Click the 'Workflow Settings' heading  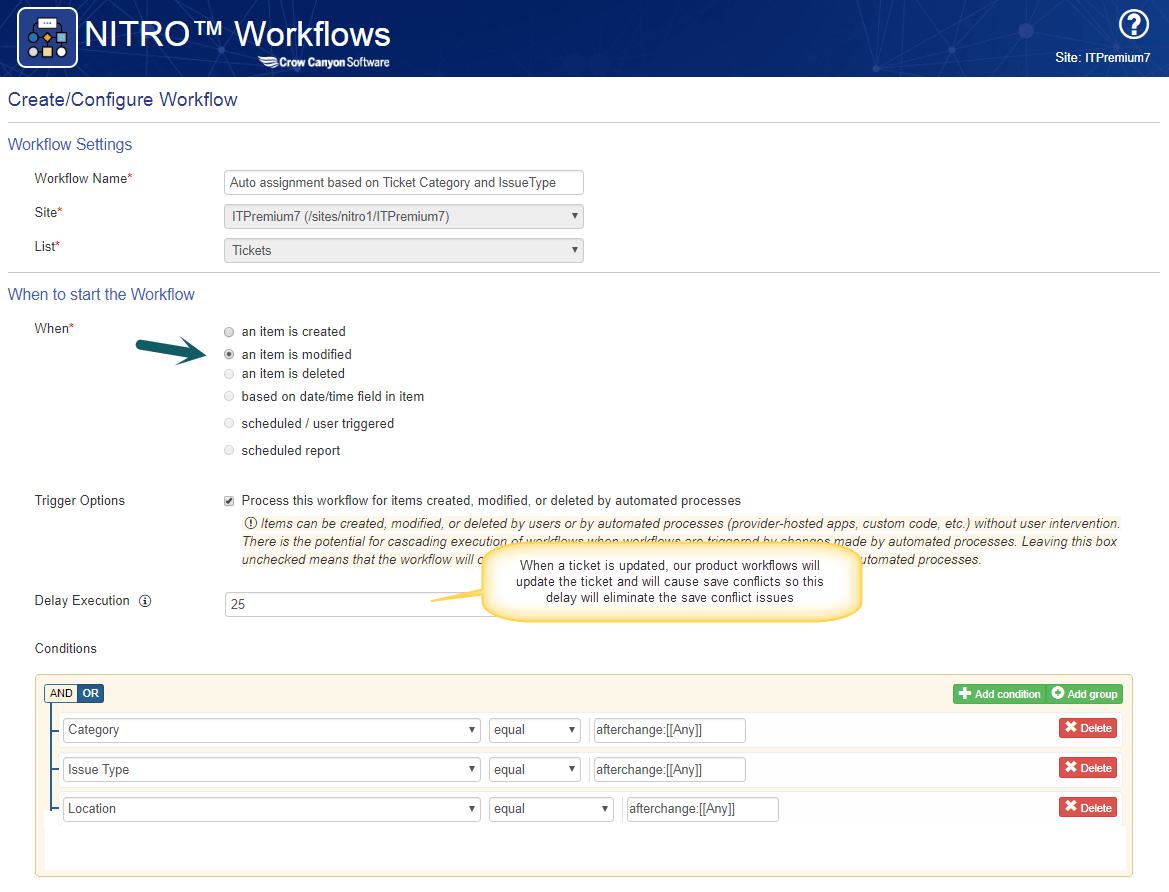coord(70,145)
